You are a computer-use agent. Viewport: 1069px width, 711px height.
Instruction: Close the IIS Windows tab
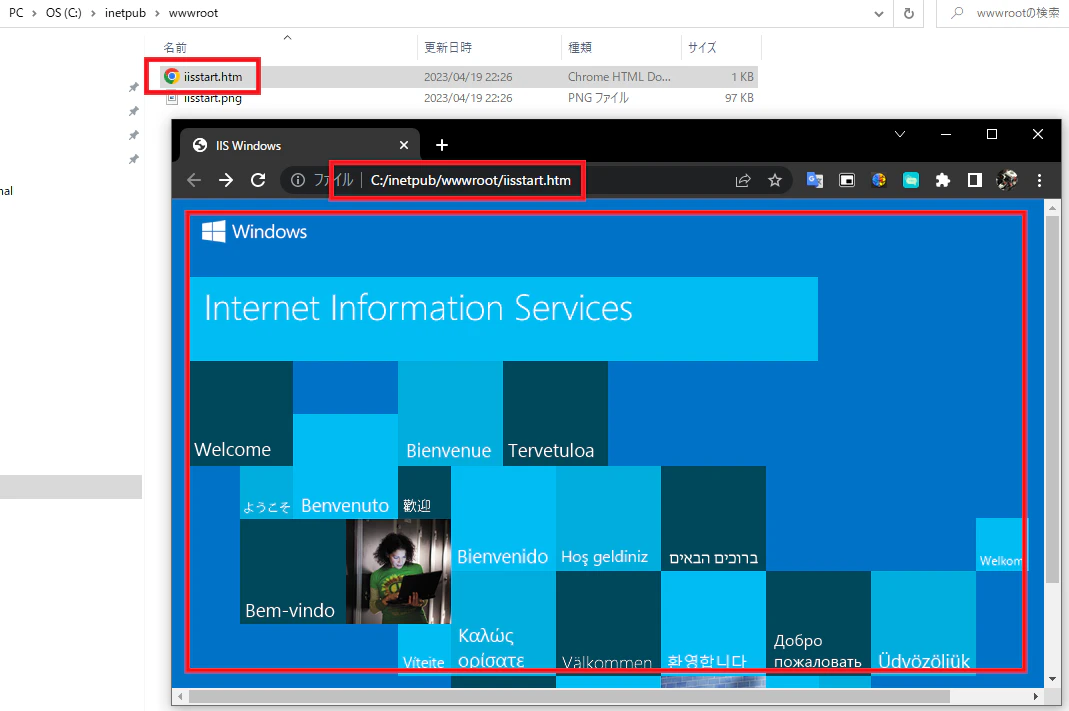pyautogui.click(x=404, y=145)
